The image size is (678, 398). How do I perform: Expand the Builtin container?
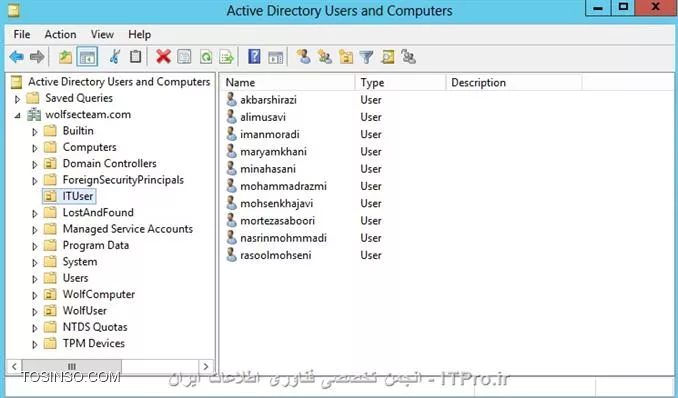coord(35,132)
